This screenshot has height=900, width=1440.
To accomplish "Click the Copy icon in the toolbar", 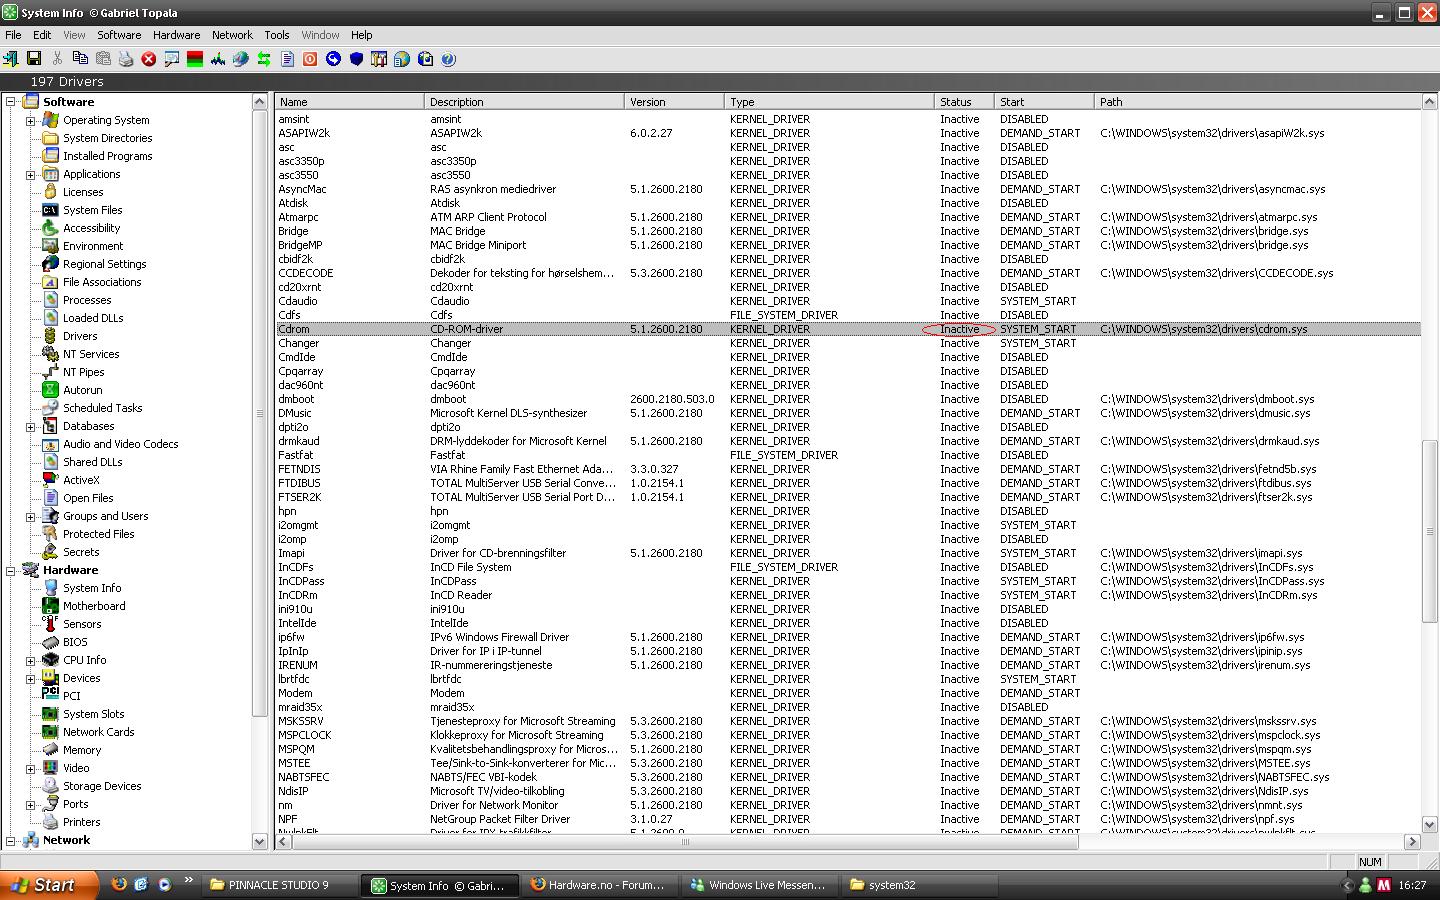I will tap(80, 59).
